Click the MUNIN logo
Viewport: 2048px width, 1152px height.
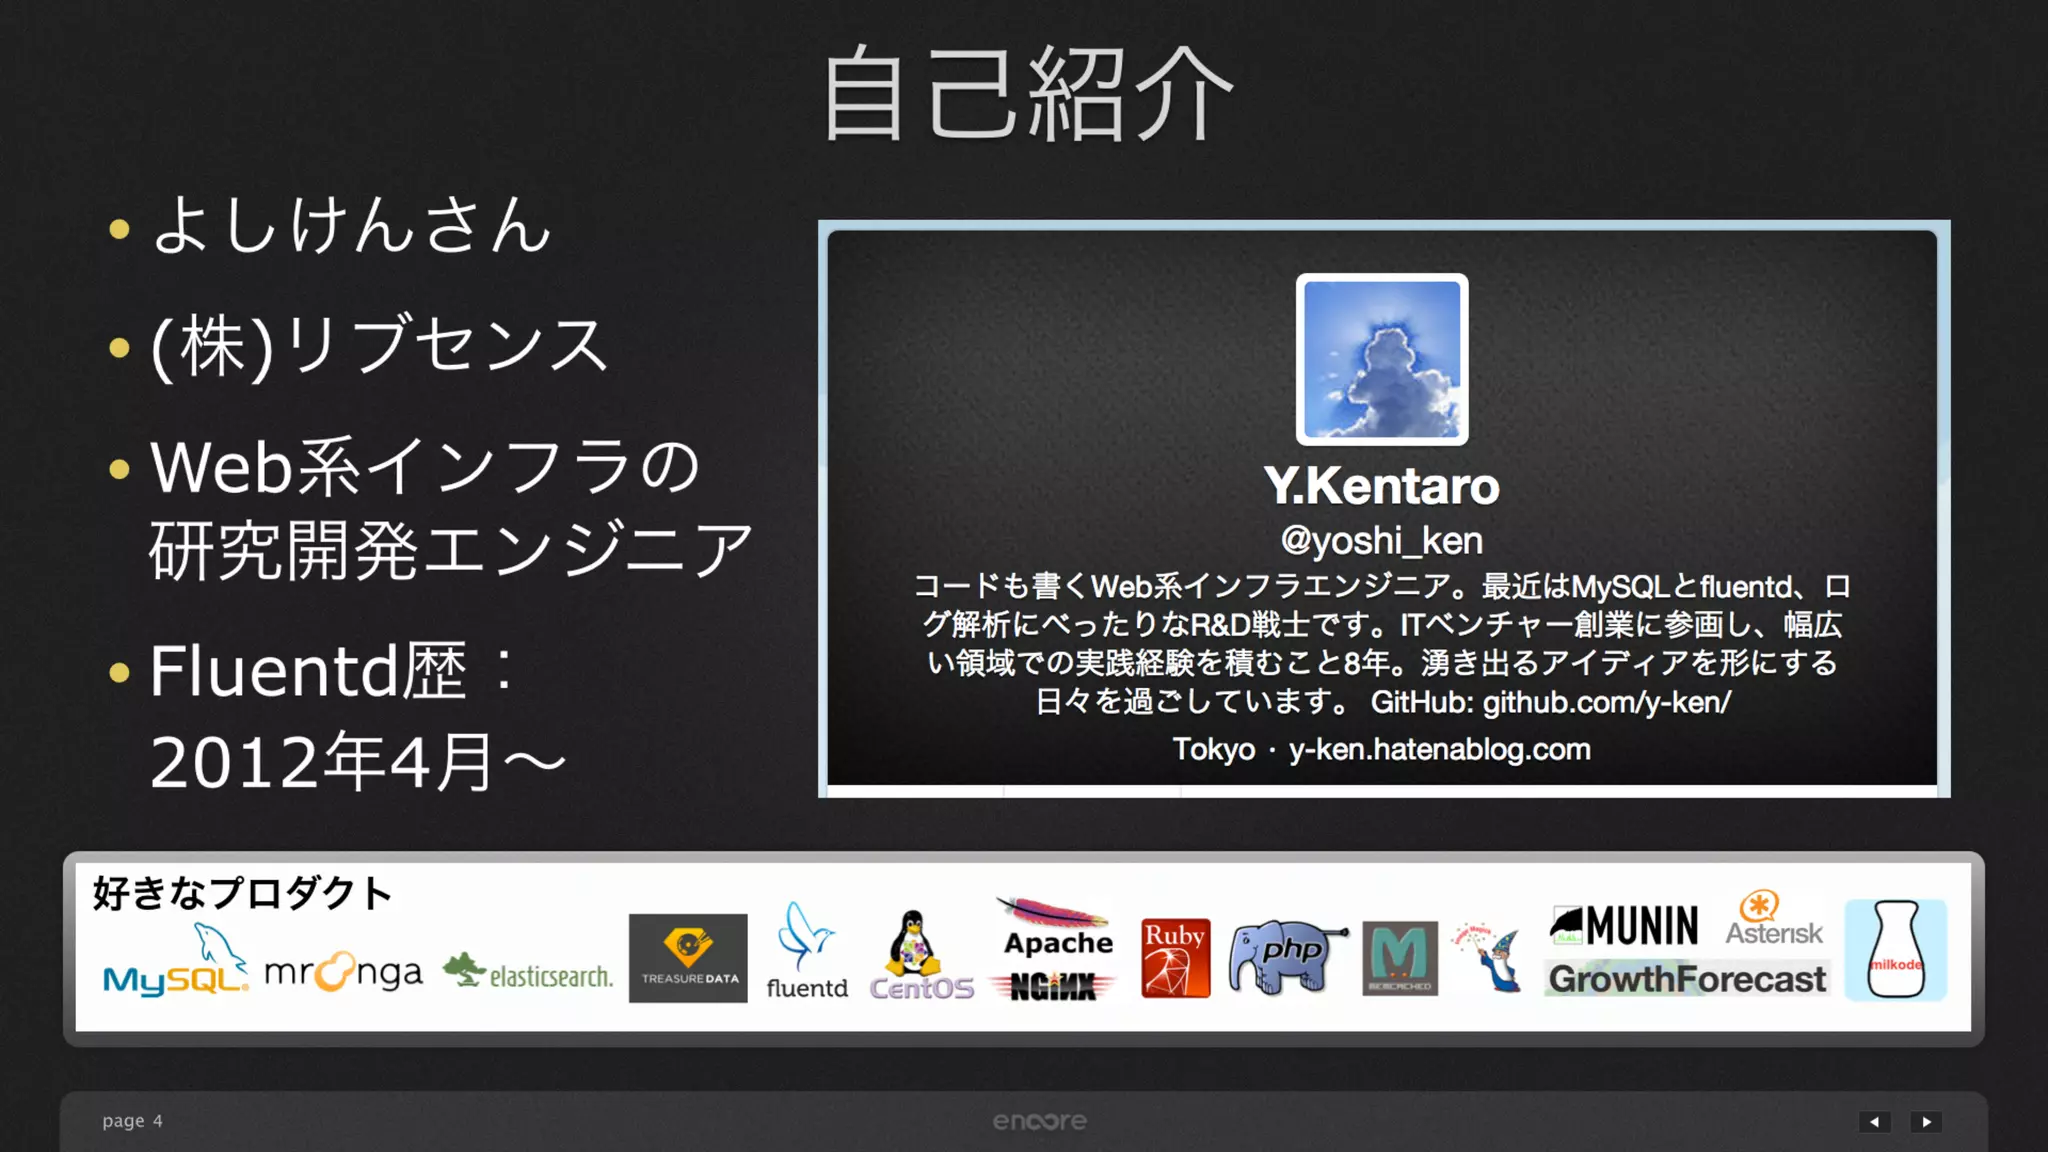1625,925
